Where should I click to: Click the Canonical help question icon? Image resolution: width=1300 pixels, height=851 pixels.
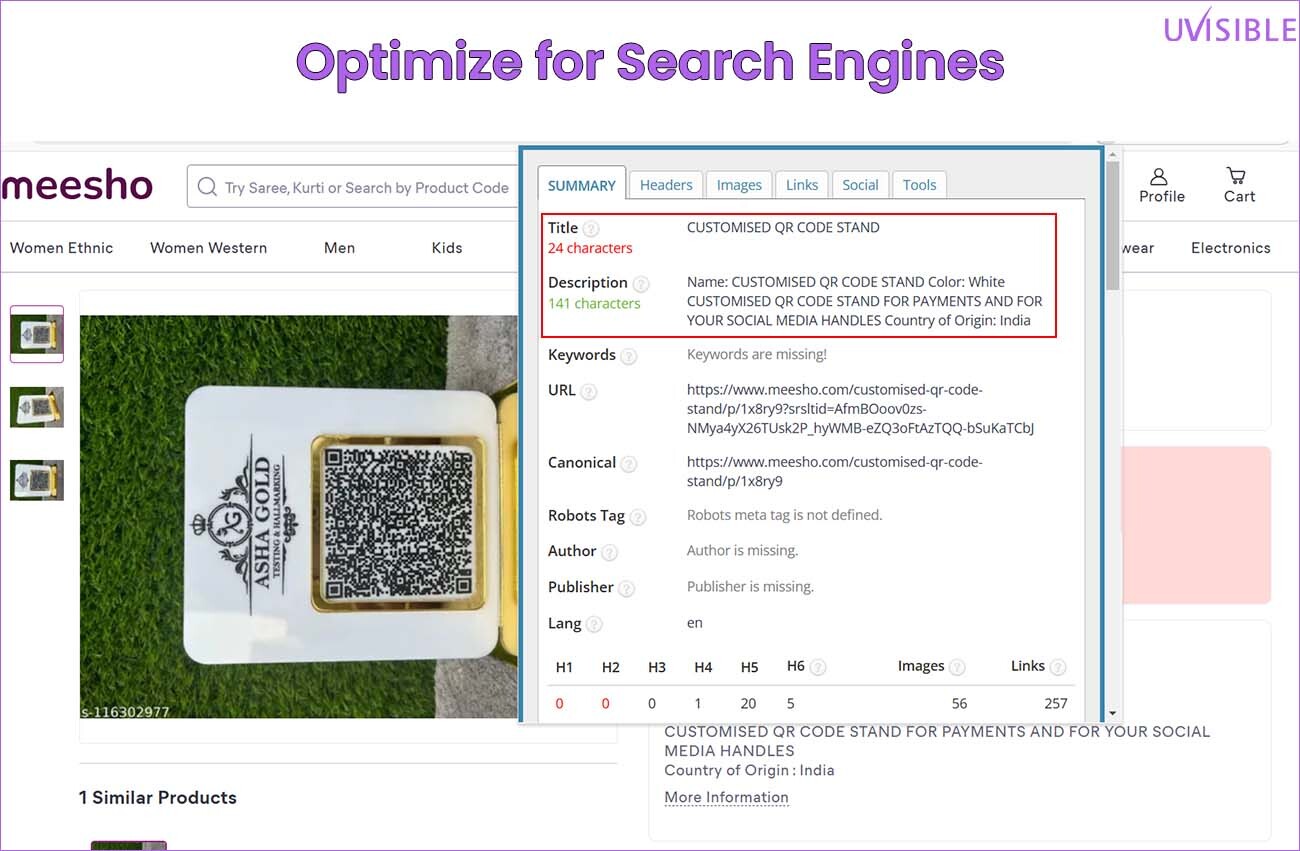(x=628, y=464)
